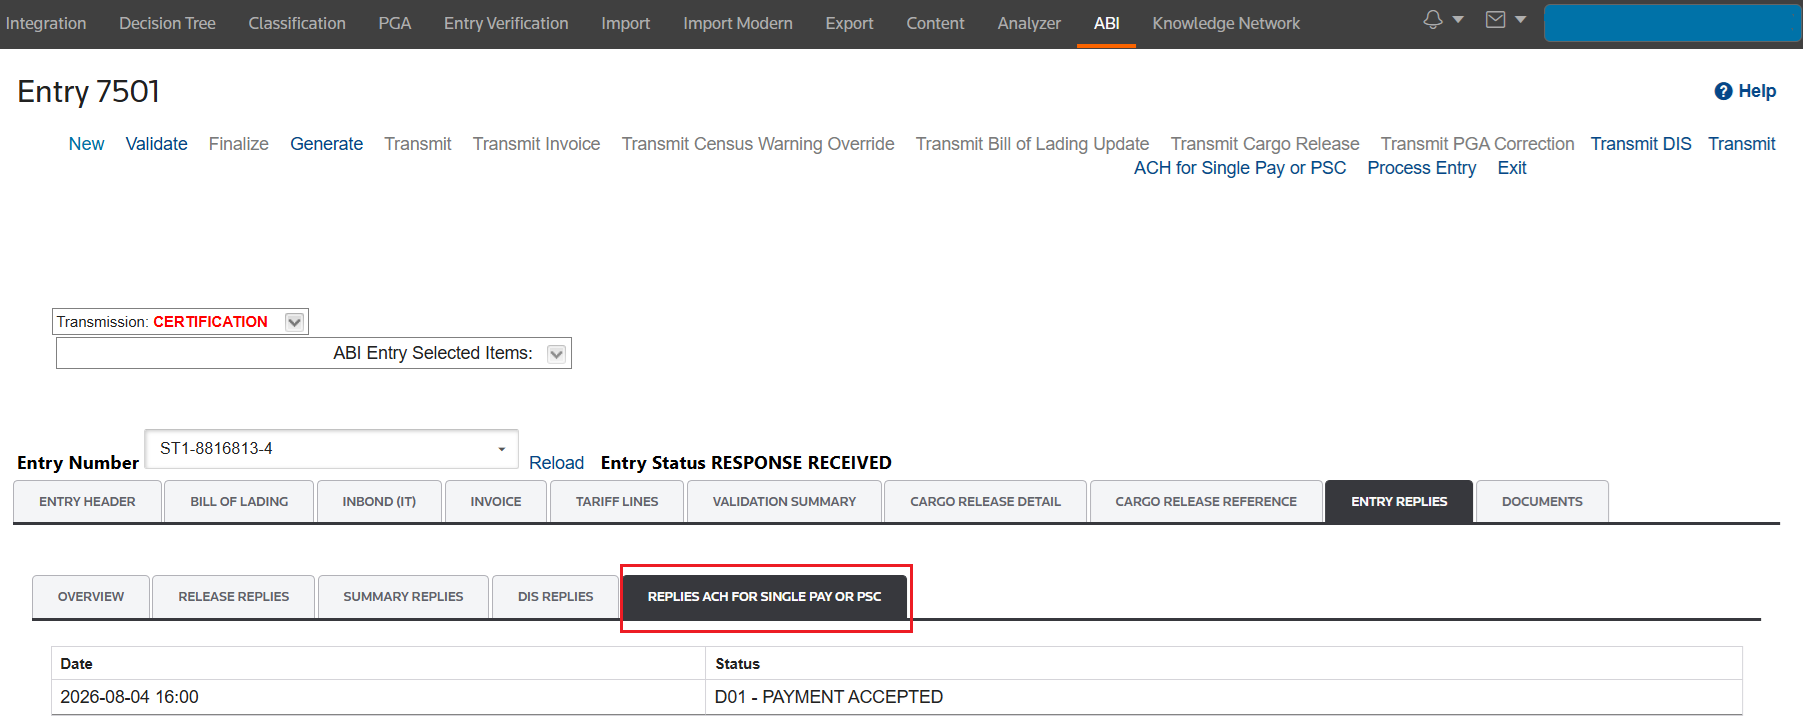Image resolution: width=1803 pixels, height=726 pixels.
Task: Open the mail envelope icon
Action: pos(1495,19)
